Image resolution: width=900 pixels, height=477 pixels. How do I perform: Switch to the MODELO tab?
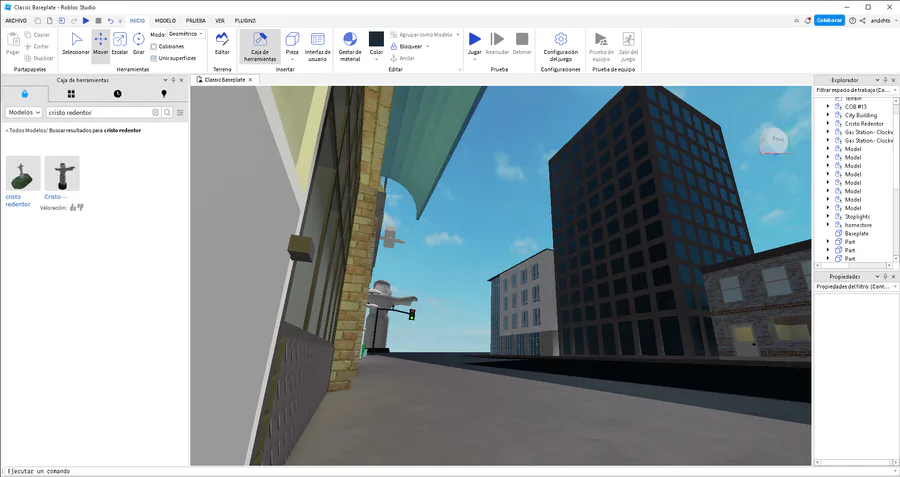click(165, 21)
